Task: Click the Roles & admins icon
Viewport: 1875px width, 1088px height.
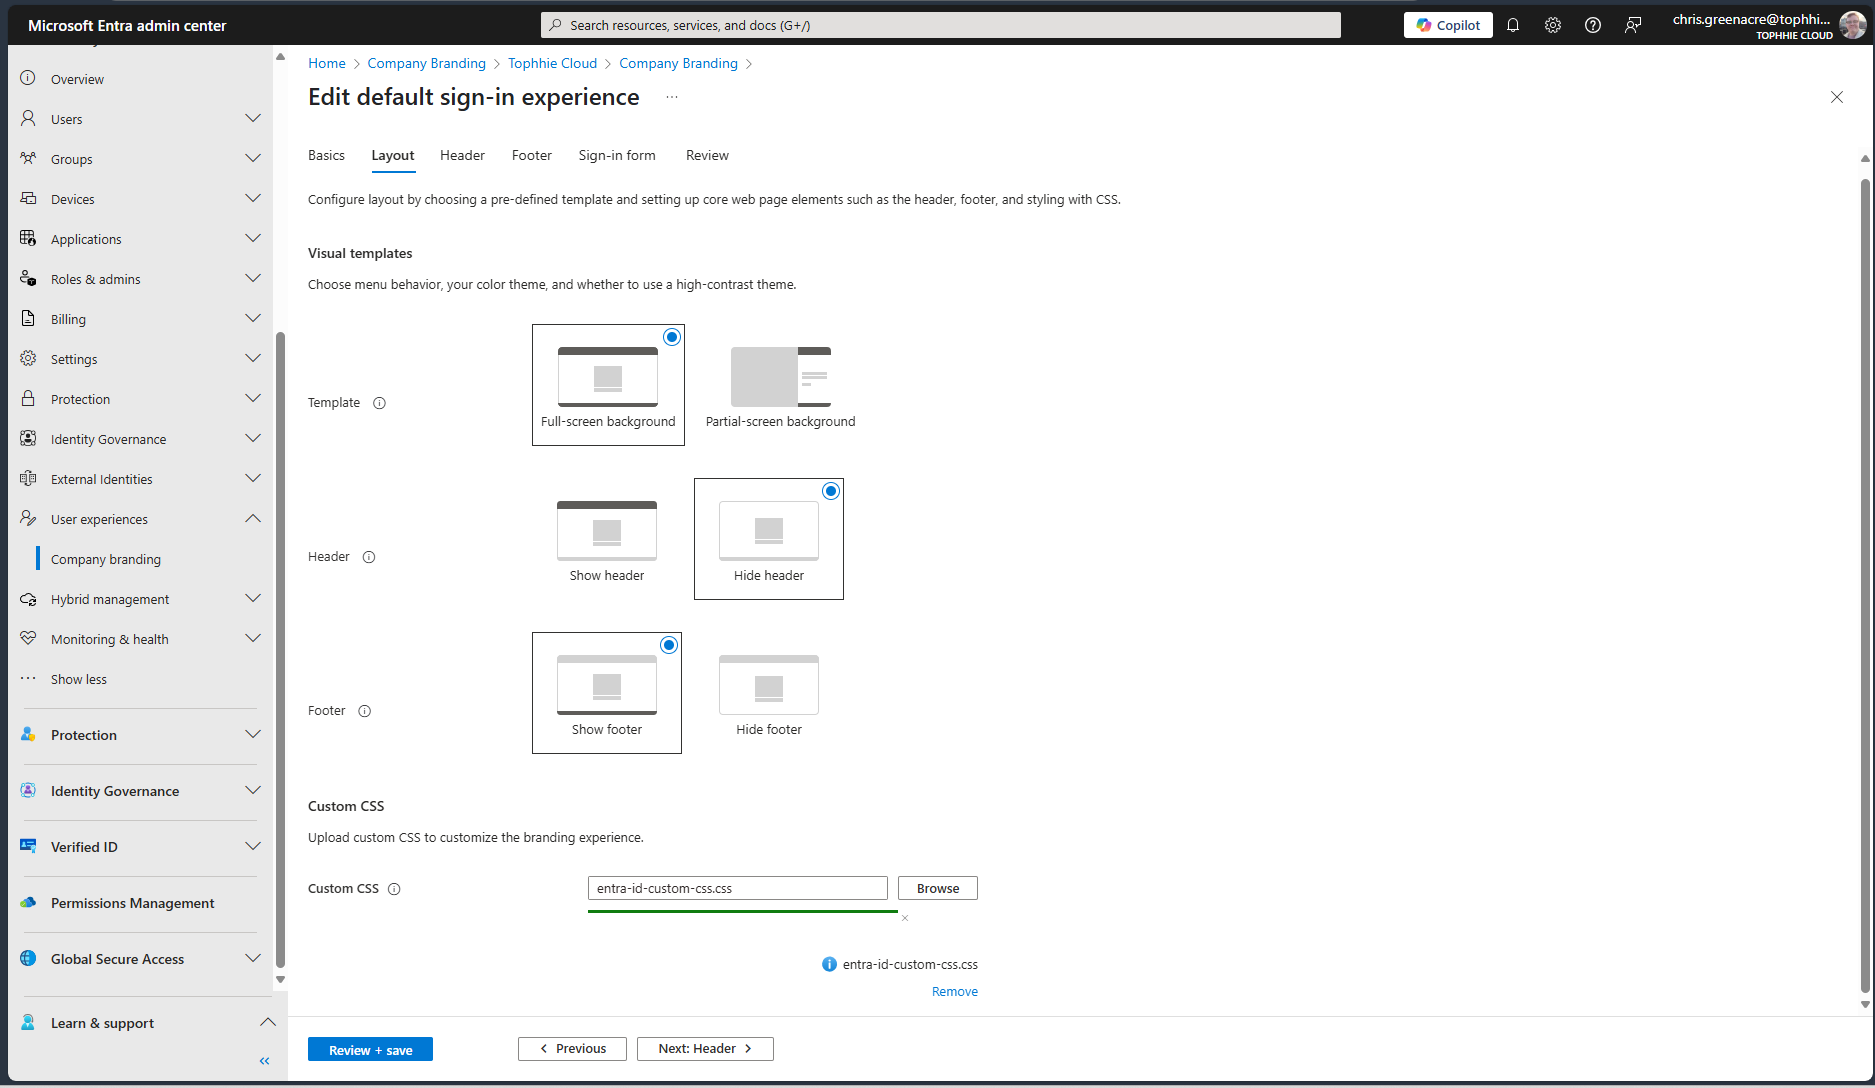Action: [x=28, y=278]
